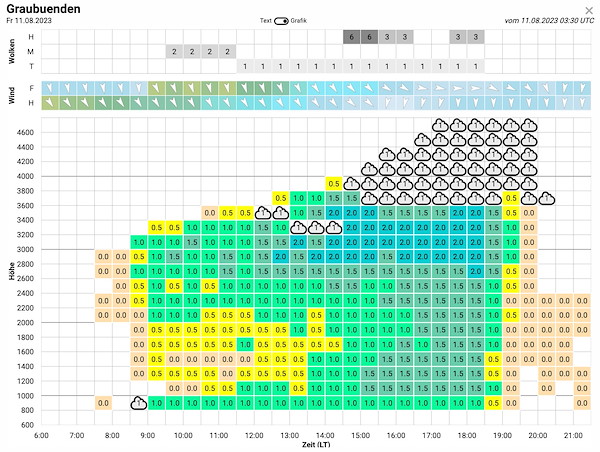The image size is (600, 452).
Task: Click the Wind F arrow at 9:00
Action: coord(156,88)
